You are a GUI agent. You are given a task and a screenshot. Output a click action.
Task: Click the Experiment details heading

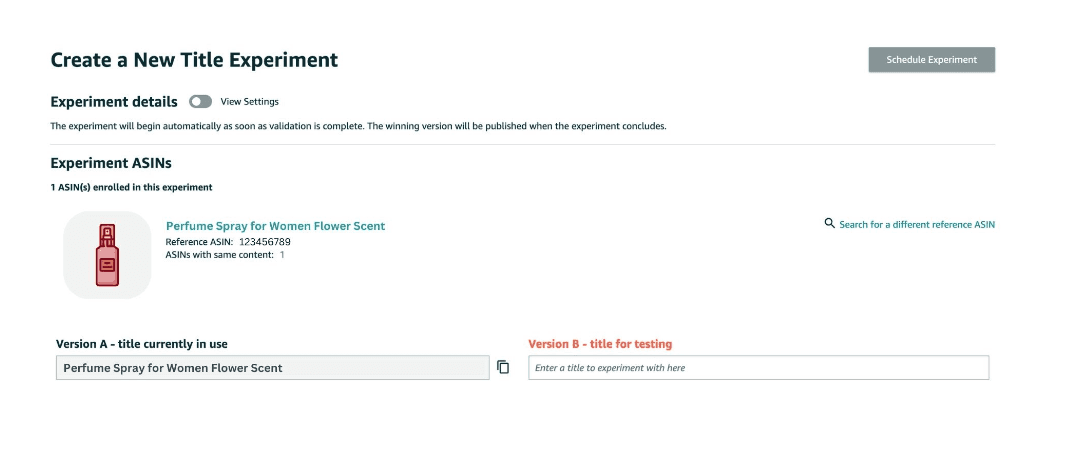click(114, 102)
